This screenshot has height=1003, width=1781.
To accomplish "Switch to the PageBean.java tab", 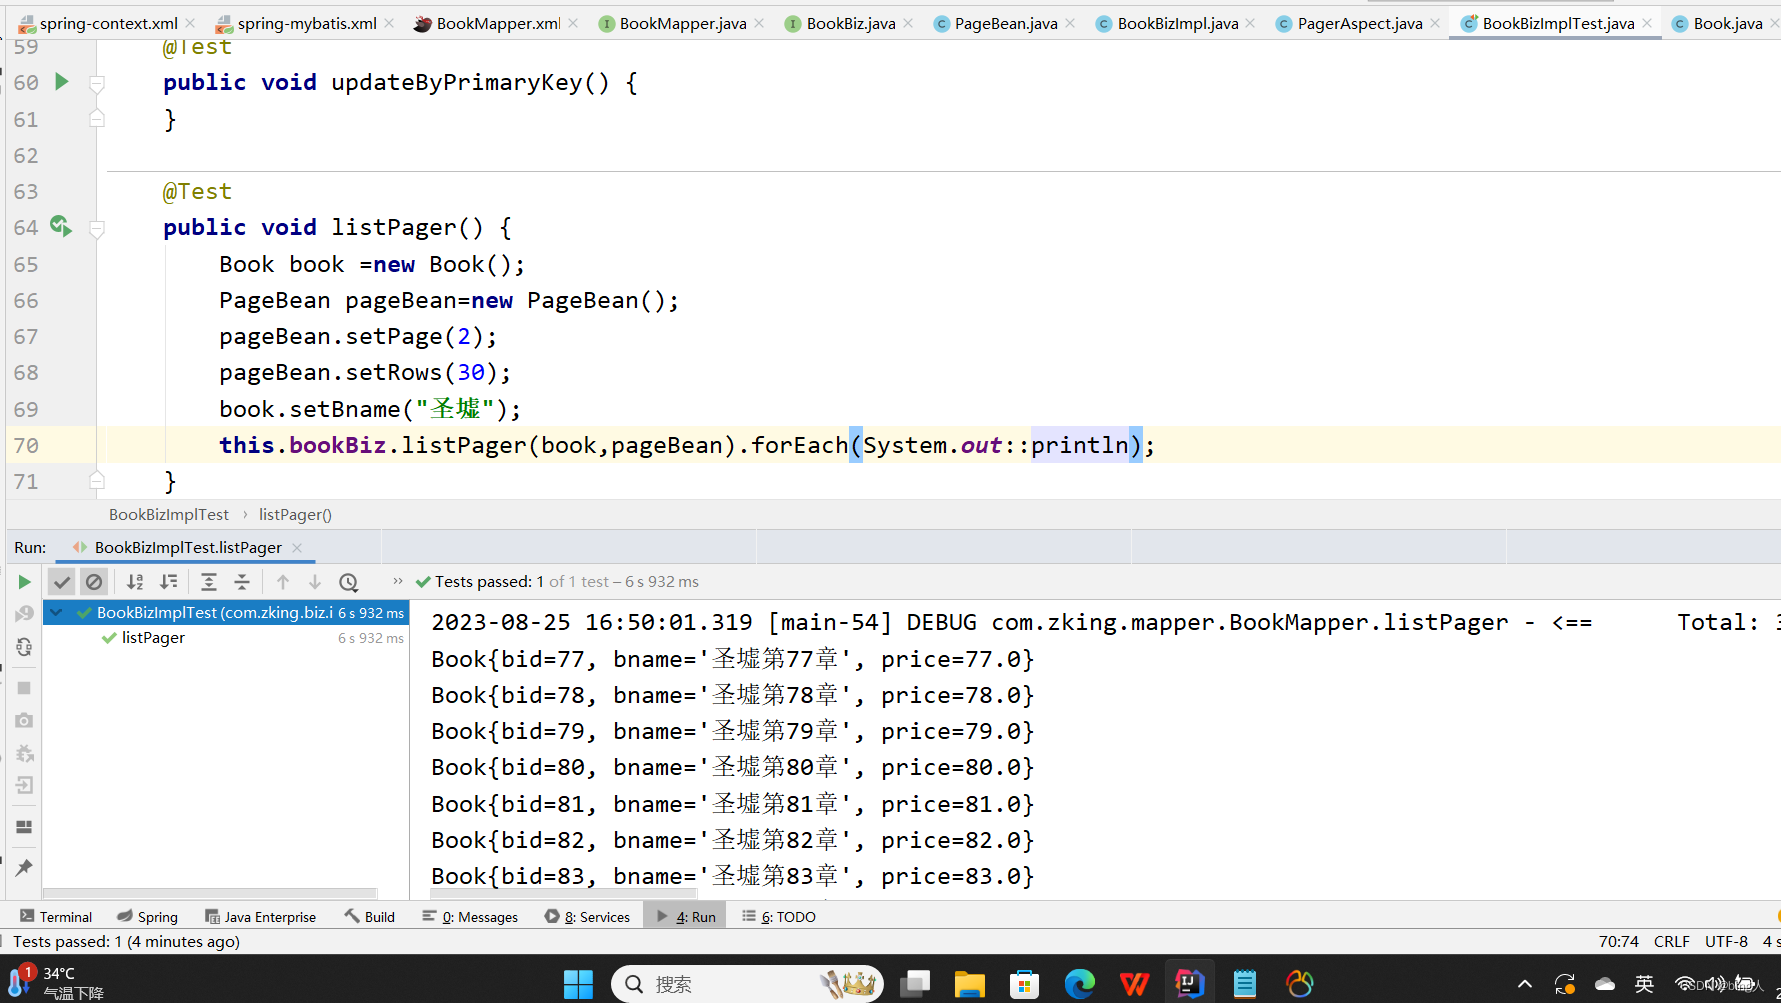I will (x=1005, y=23).
